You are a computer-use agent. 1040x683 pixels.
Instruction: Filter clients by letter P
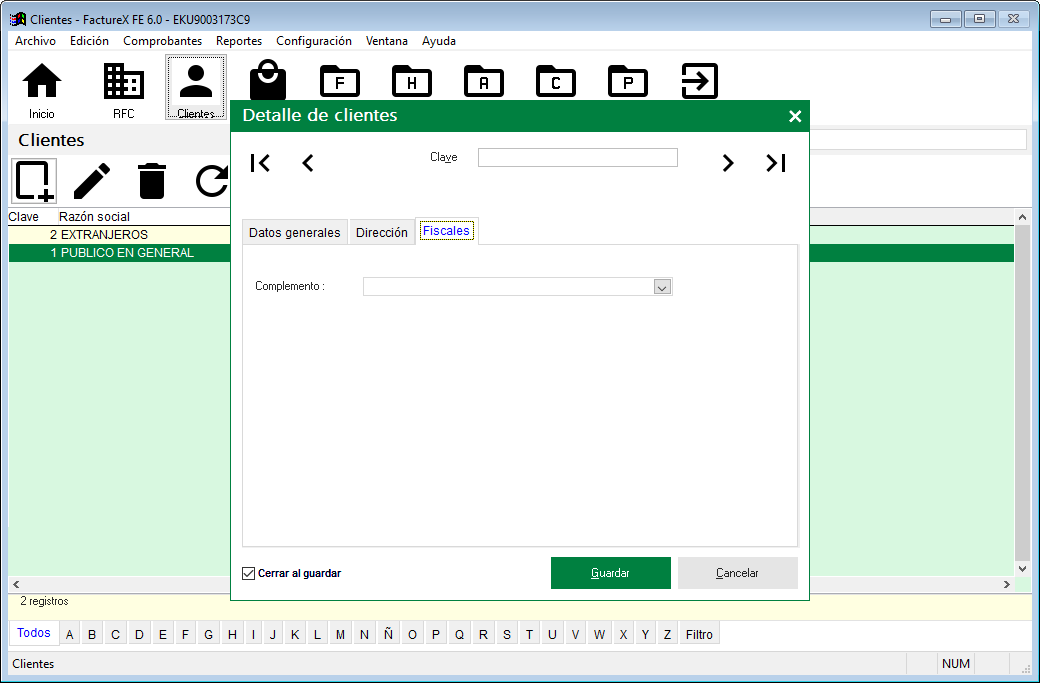coord(436,635)
